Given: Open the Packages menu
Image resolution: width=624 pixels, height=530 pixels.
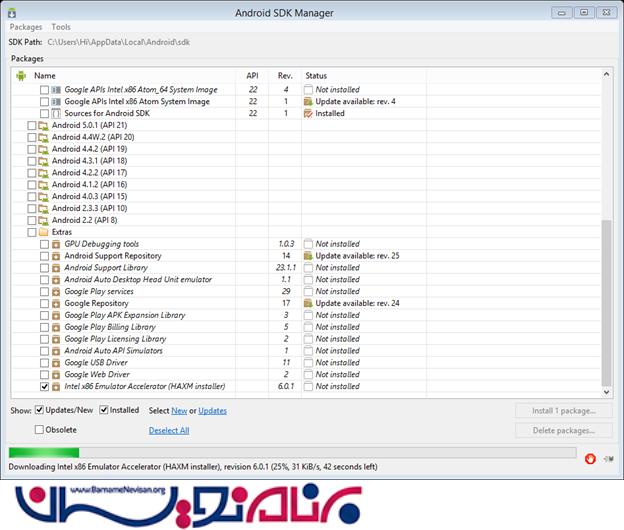Looking at the screenshot, I should pyautogui.click(x=26, y=27).
